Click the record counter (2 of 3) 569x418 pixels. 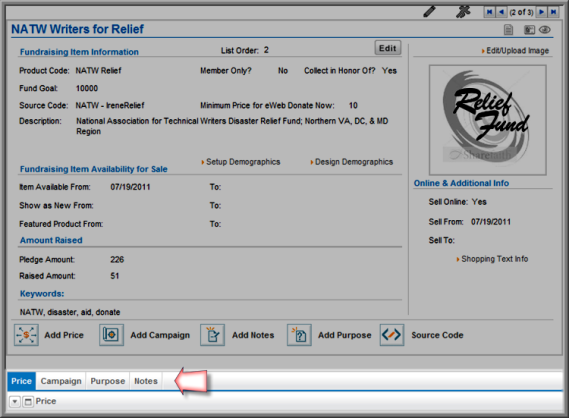(x=521, y=12)
